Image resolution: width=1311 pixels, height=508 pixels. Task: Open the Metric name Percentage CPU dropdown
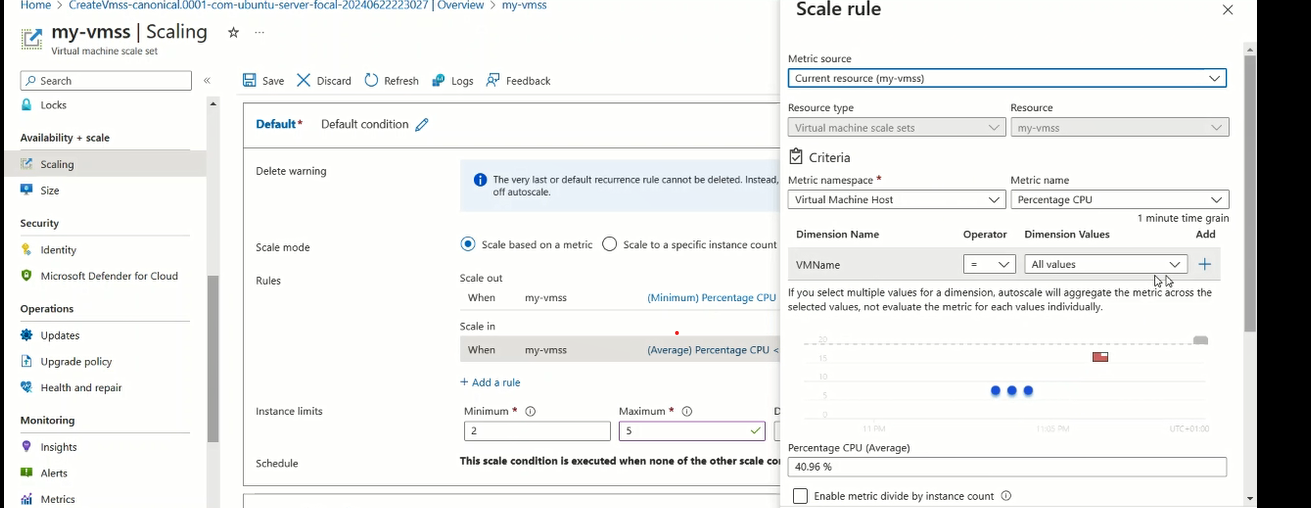pos(1119,200)
